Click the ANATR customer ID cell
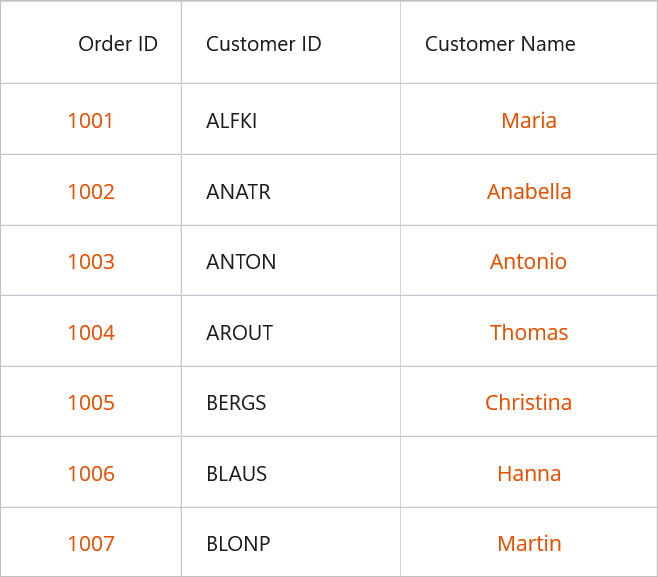This screenshot has width=658, height=577. pos(238,192)
